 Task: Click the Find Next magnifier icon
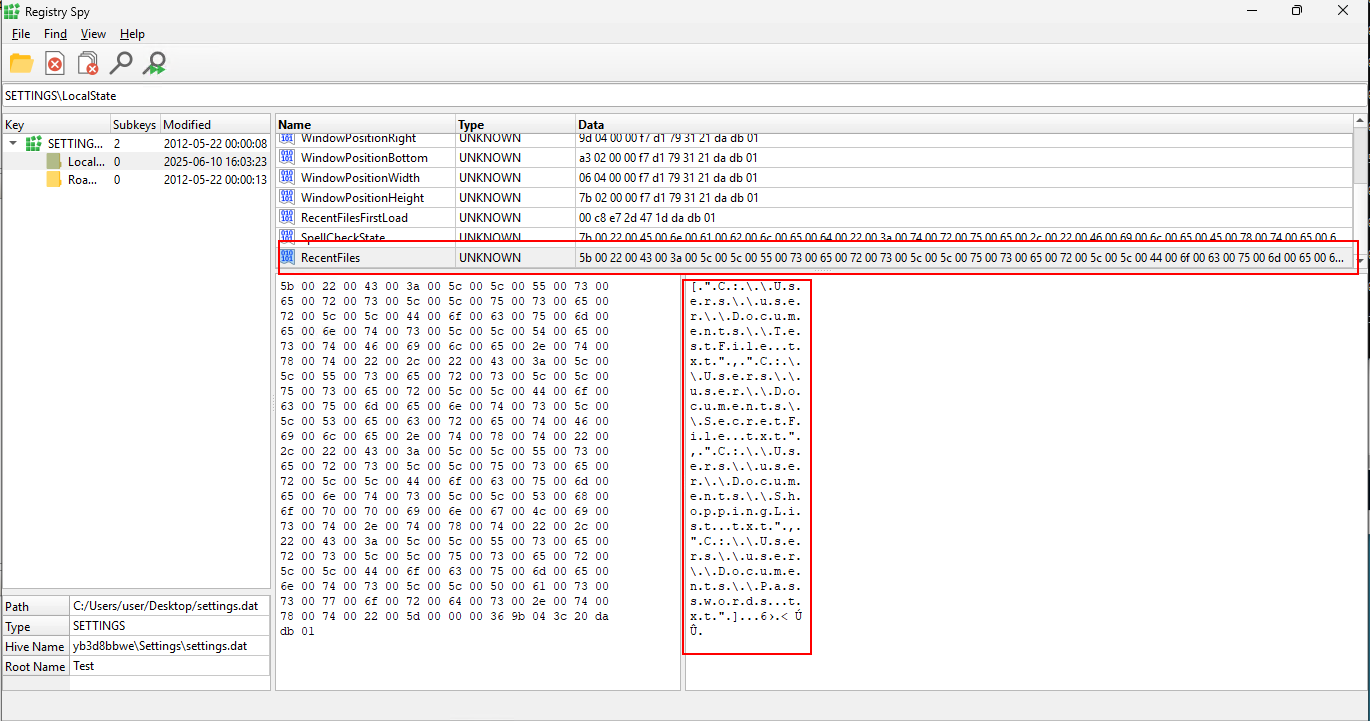pos(154,64)
